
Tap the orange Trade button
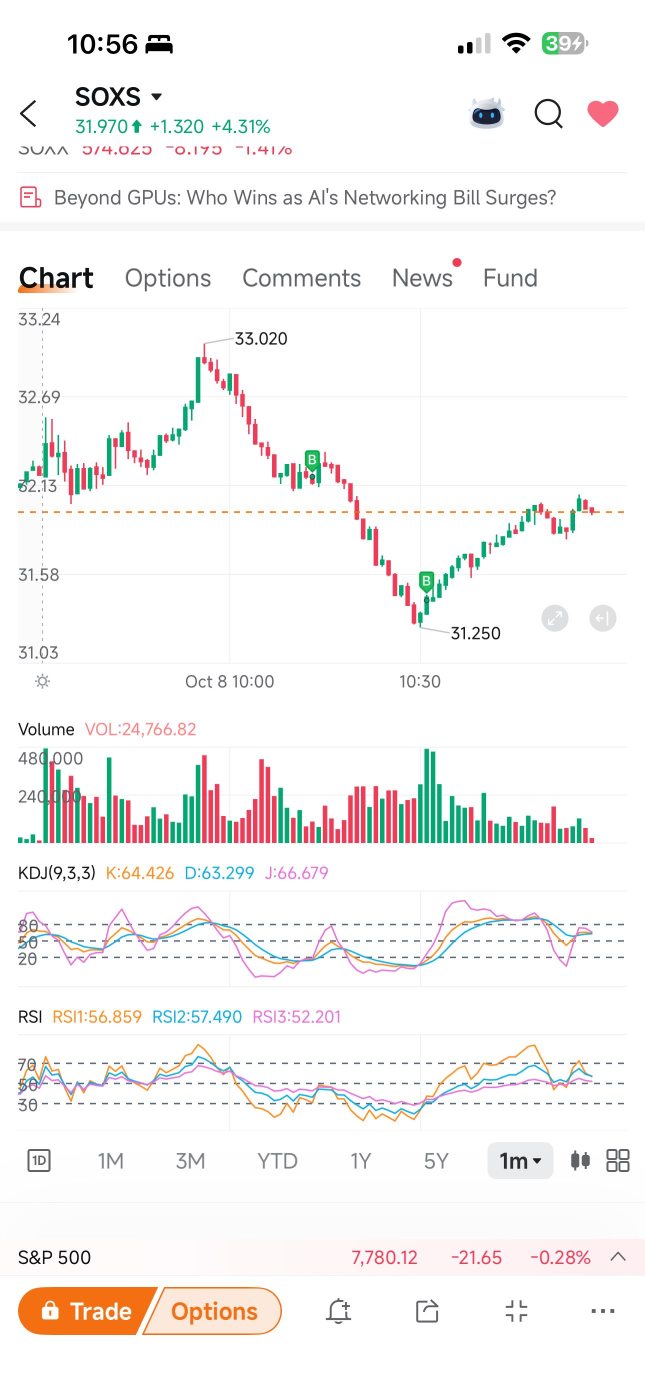tap(88, 1311)
